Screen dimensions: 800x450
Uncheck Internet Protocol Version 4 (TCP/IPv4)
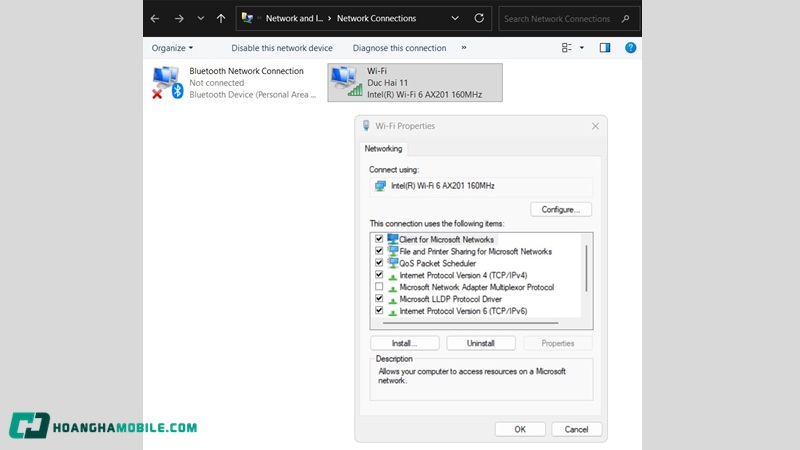point(379,274)
